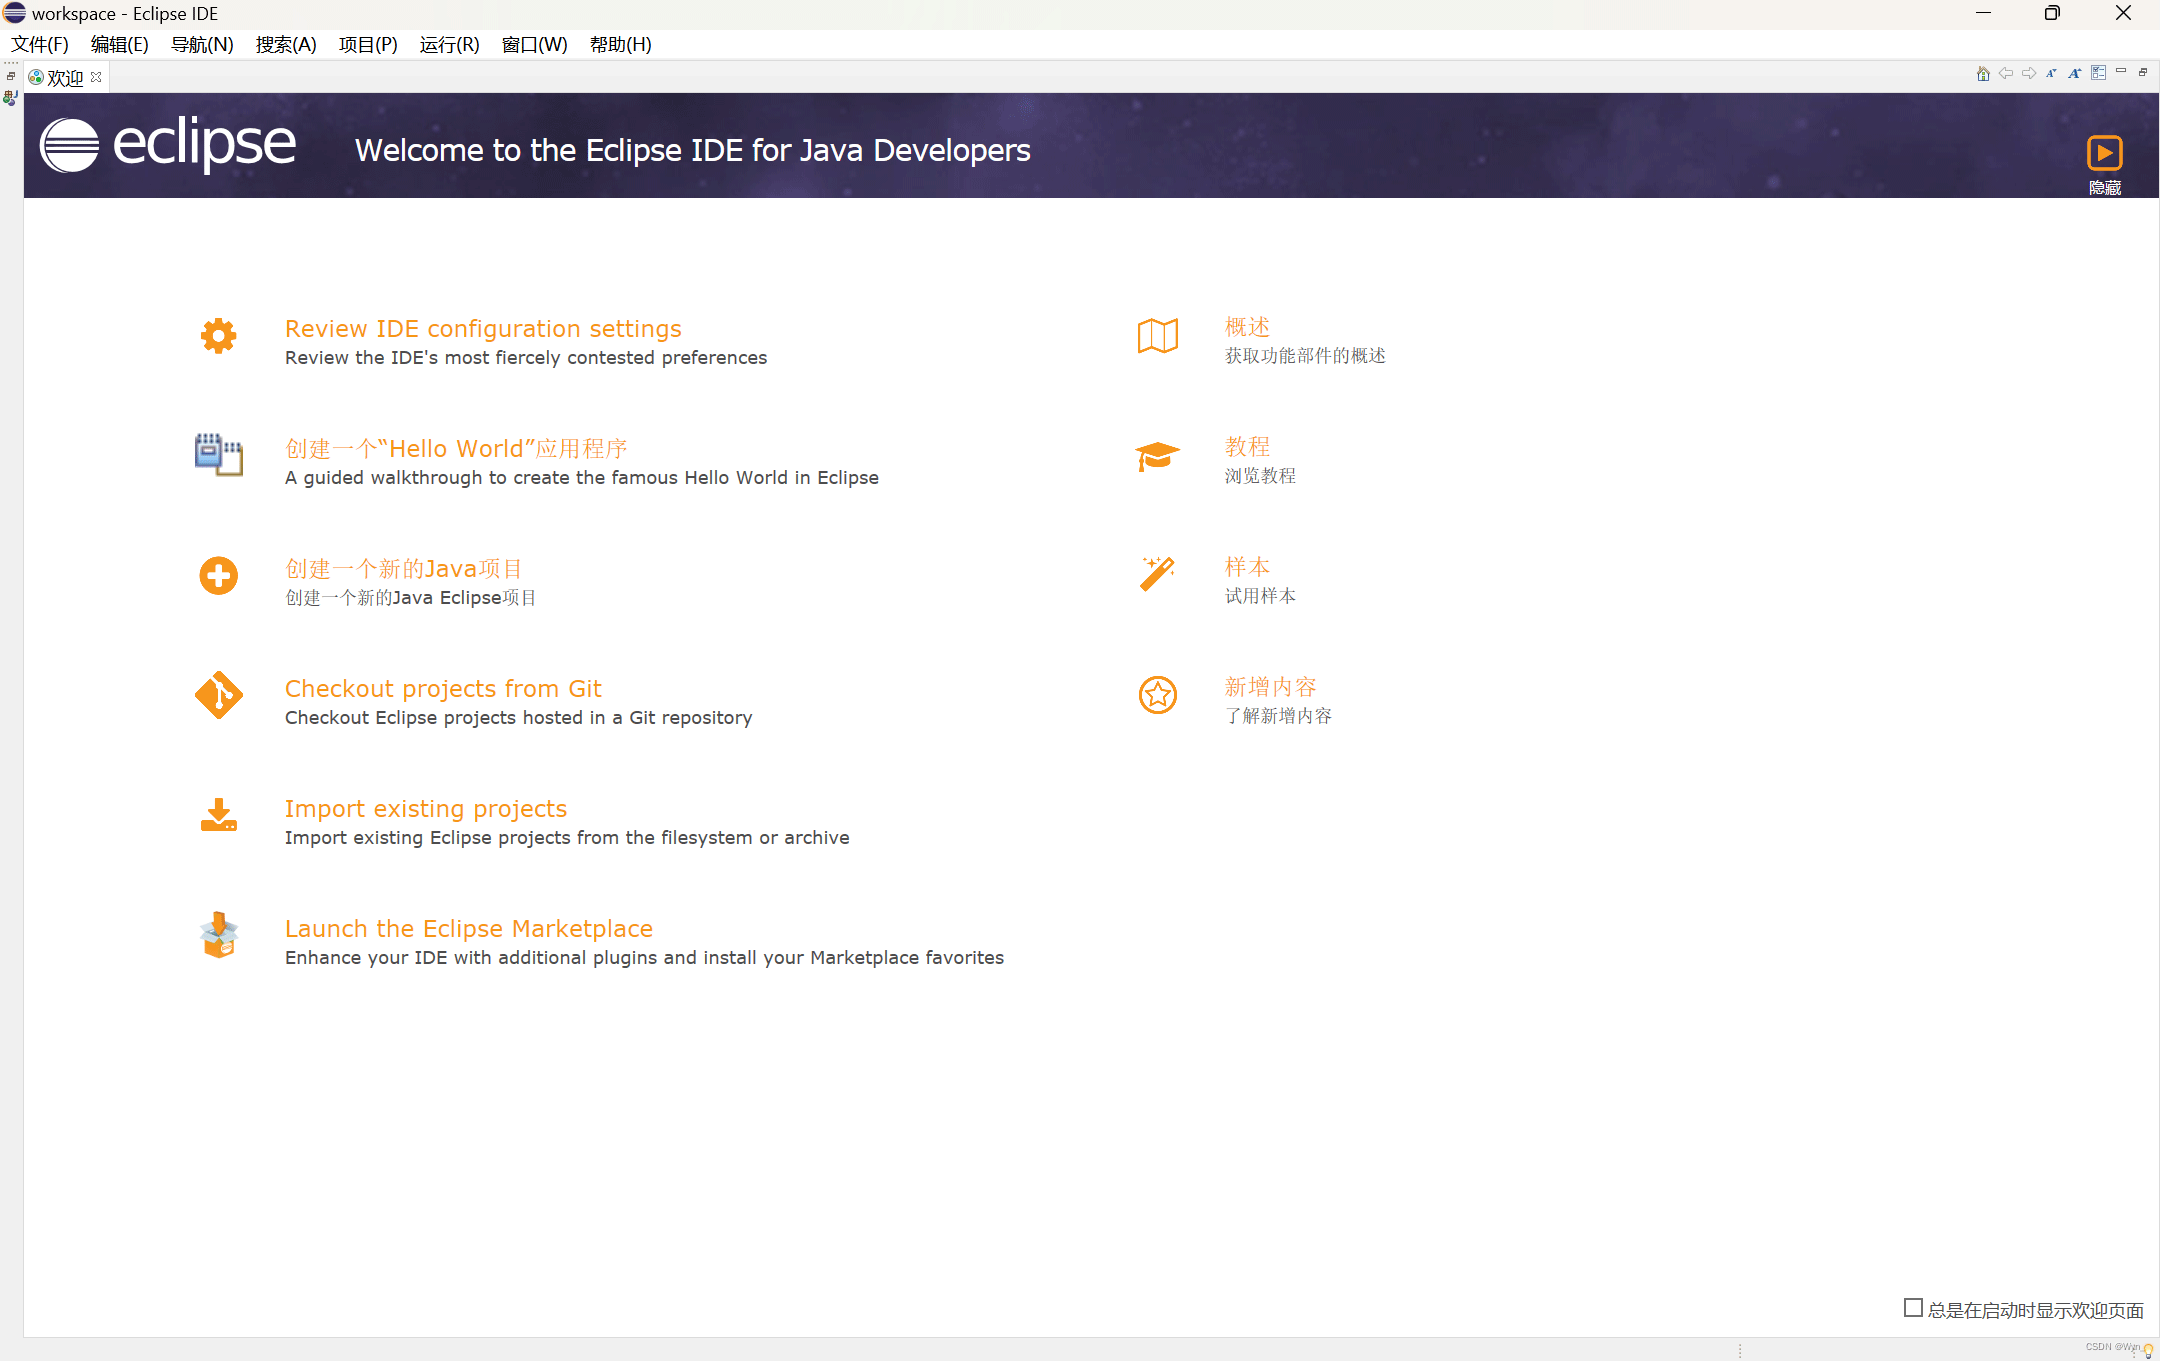Screen dimensions: 2160x1361
Task: Click the increase font size icon
Action: point(2075,73)
